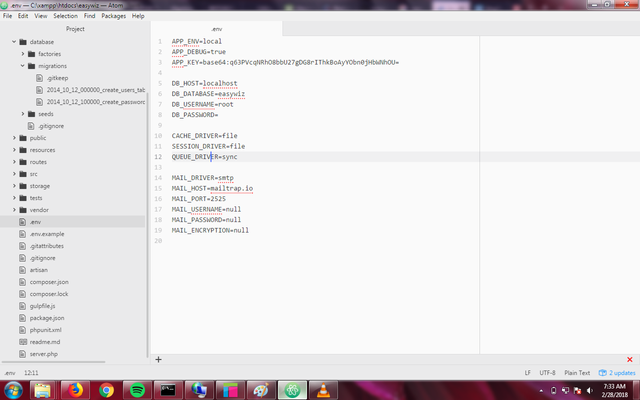The image size is (640, 400).
Task: Expand the public folder chevron
Action: [x=14, y=138]
